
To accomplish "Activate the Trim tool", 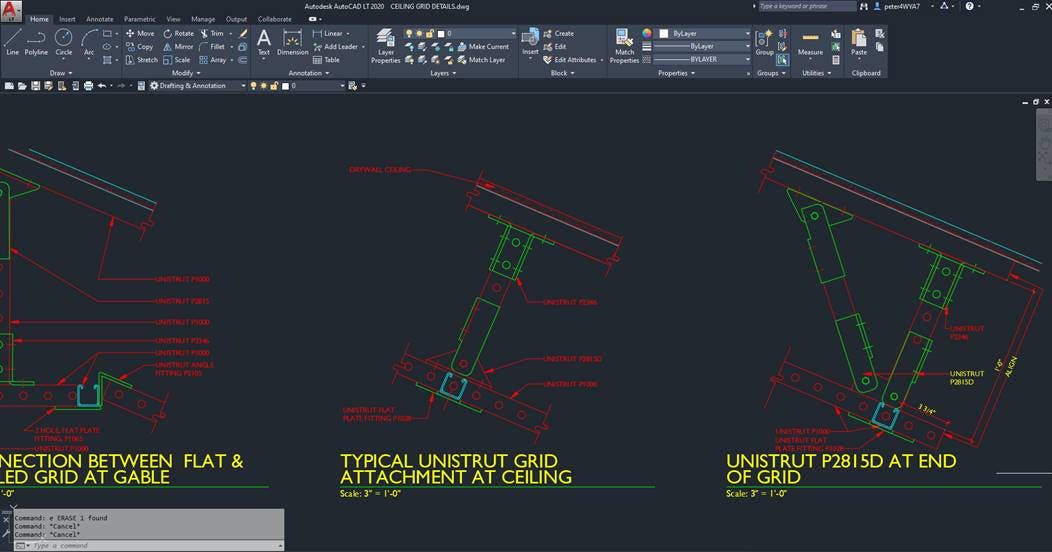I will coord(212,33).
